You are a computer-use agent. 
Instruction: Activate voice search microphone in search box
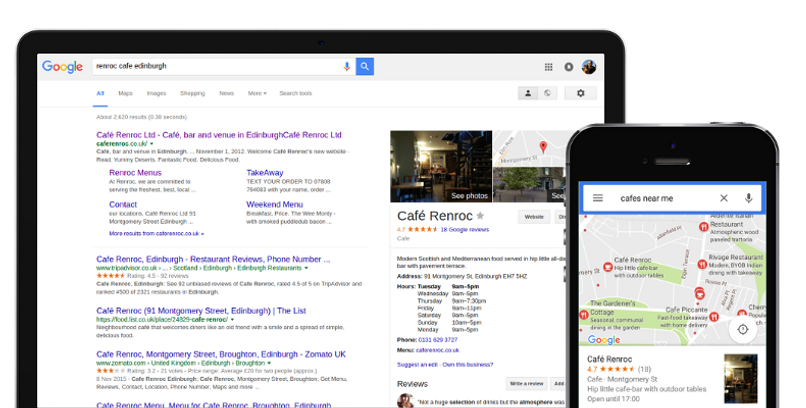pyautogui.click(x=346, y=66)
